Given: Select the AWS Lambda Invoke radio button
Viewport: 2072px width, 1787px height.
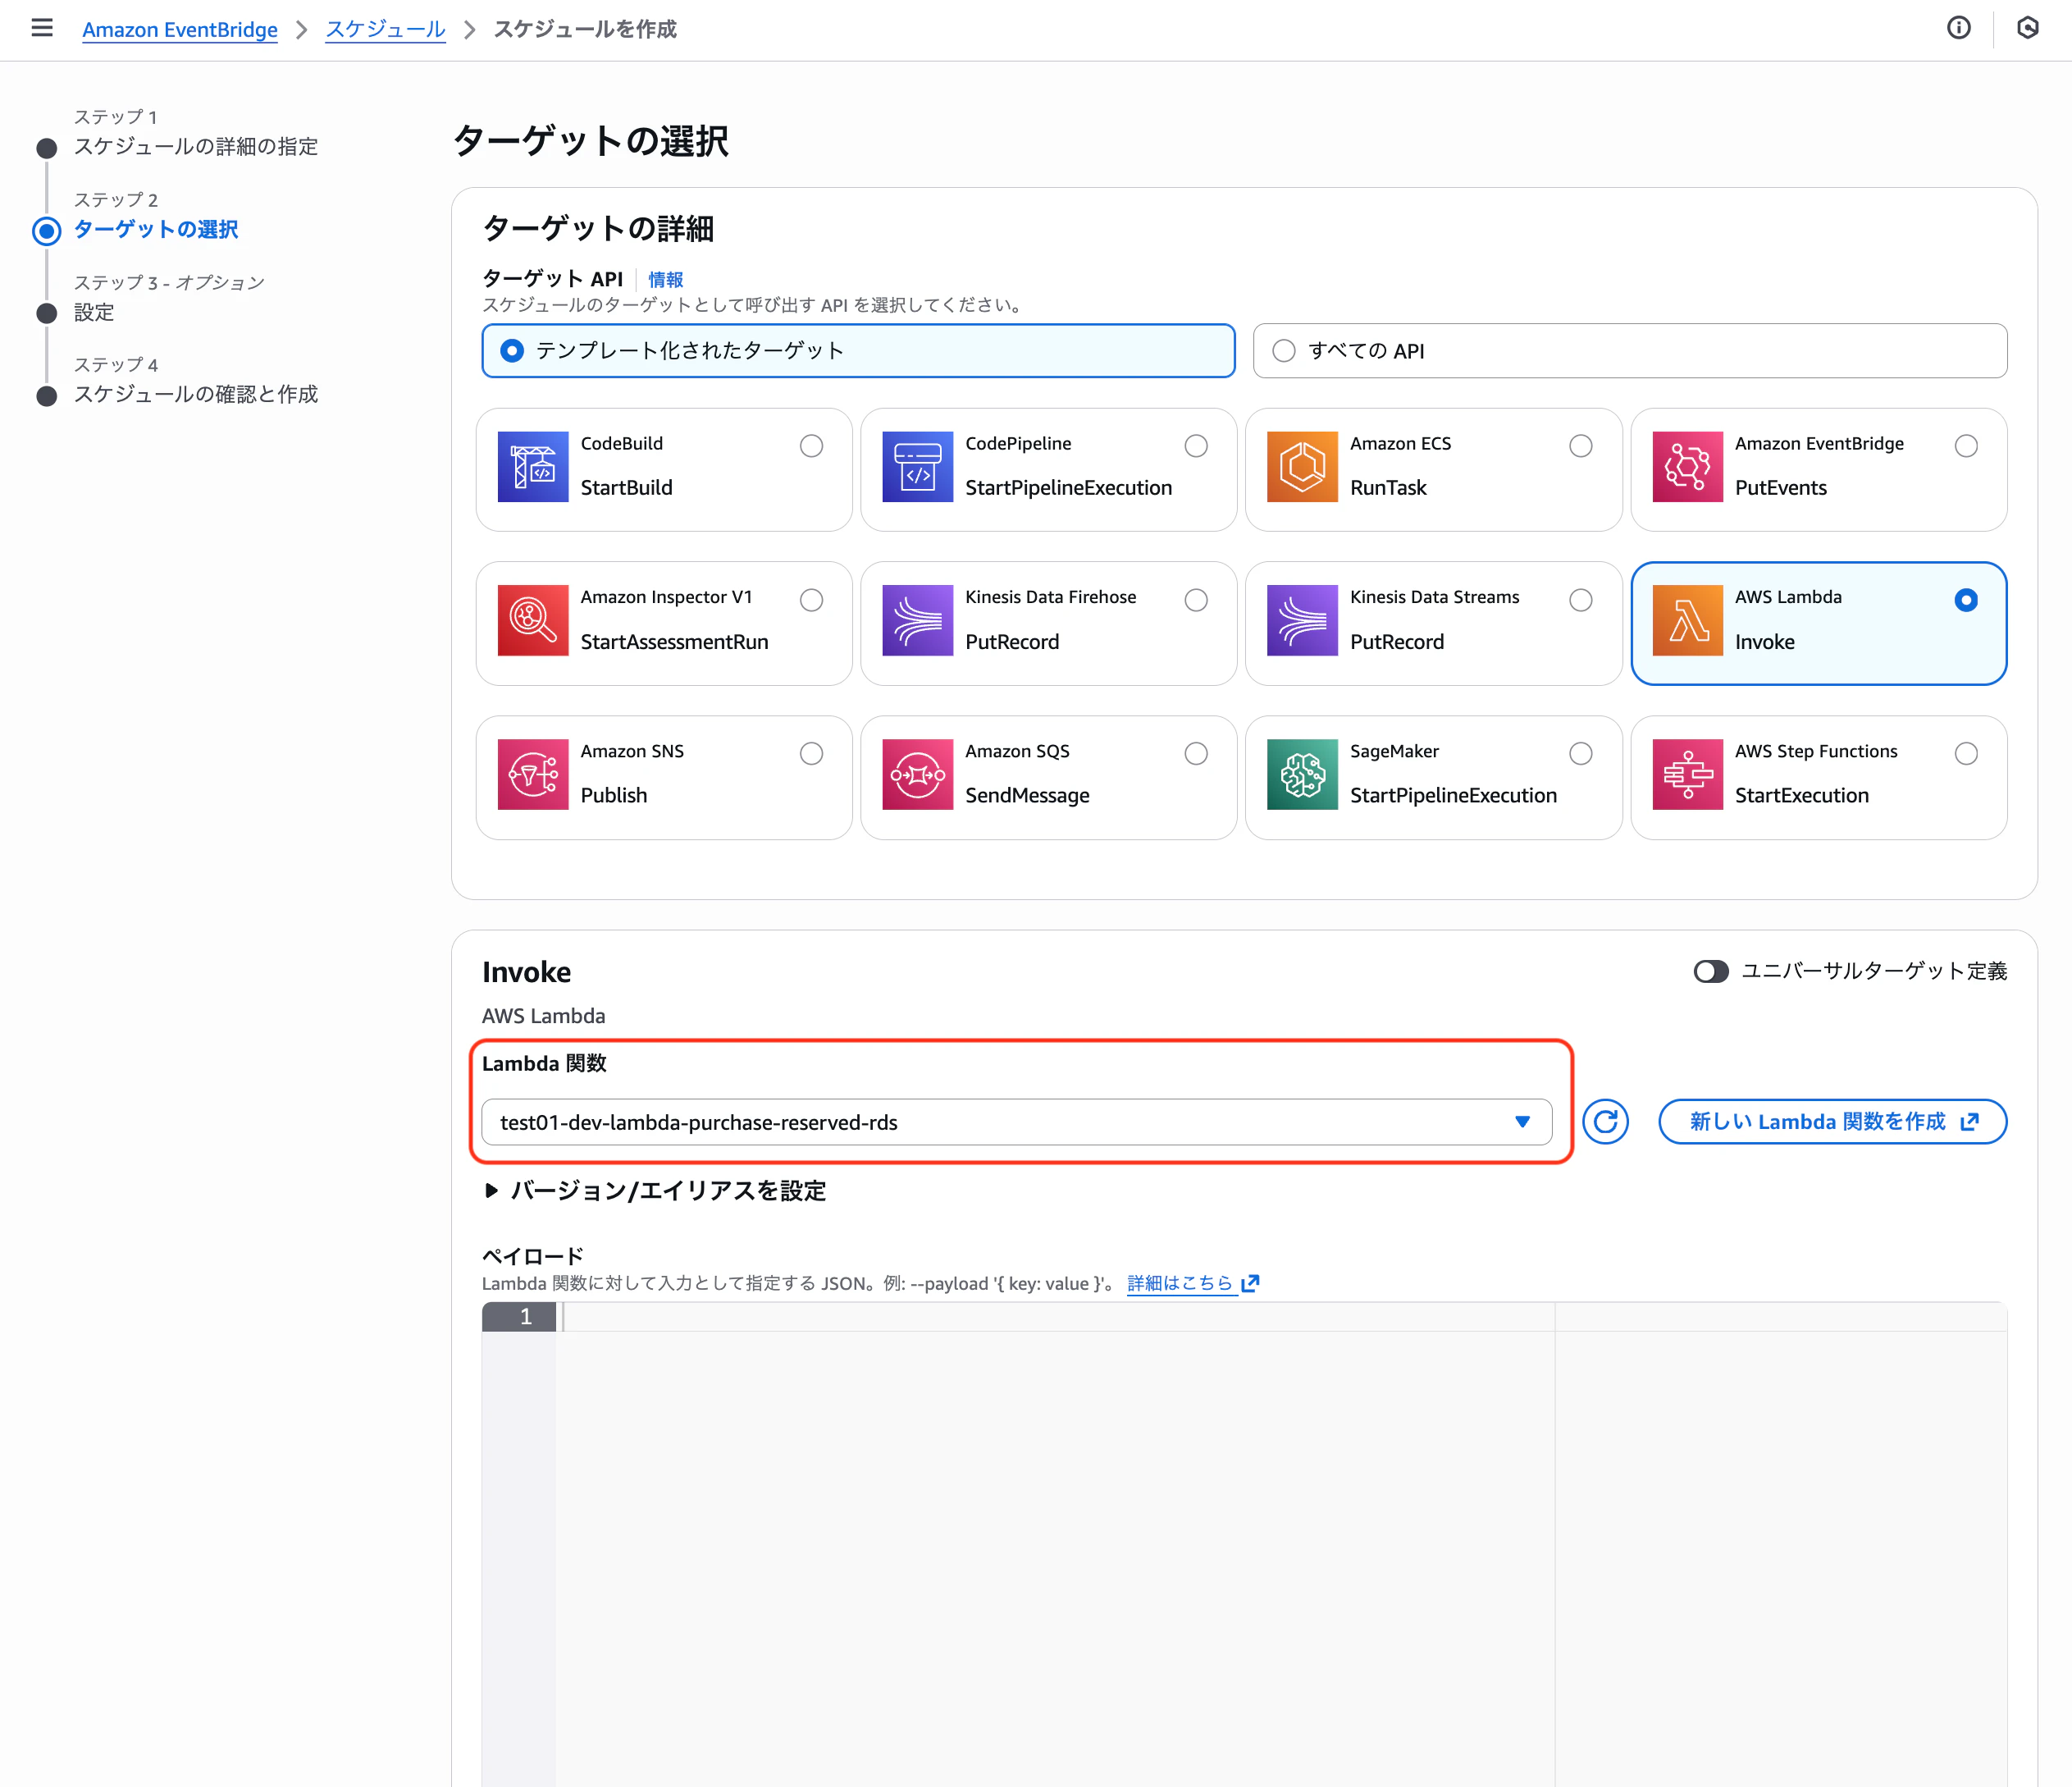Looking at the screenshot, I should point(1966,600).
